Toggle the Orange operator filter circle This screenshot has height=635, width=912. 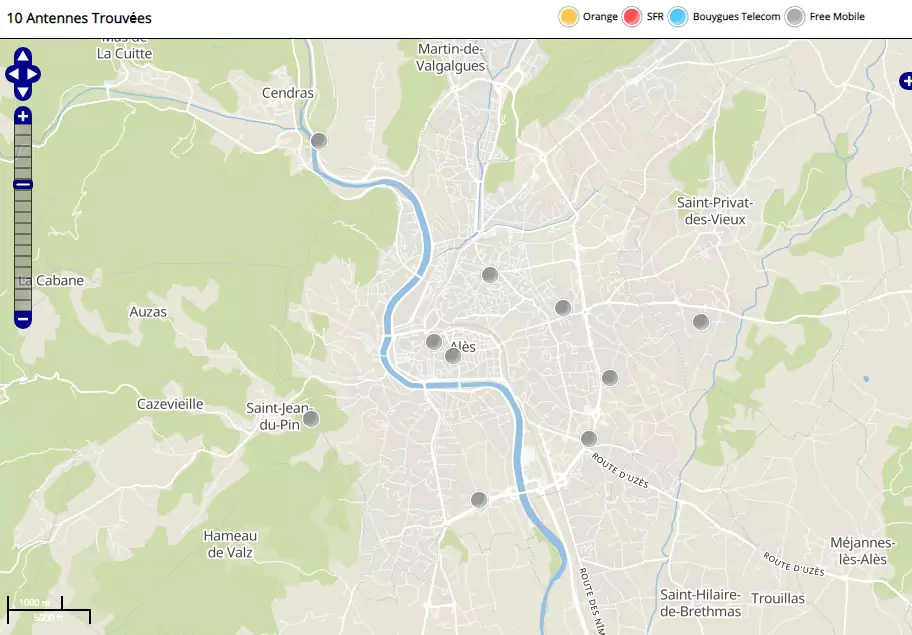coord(569,17)
